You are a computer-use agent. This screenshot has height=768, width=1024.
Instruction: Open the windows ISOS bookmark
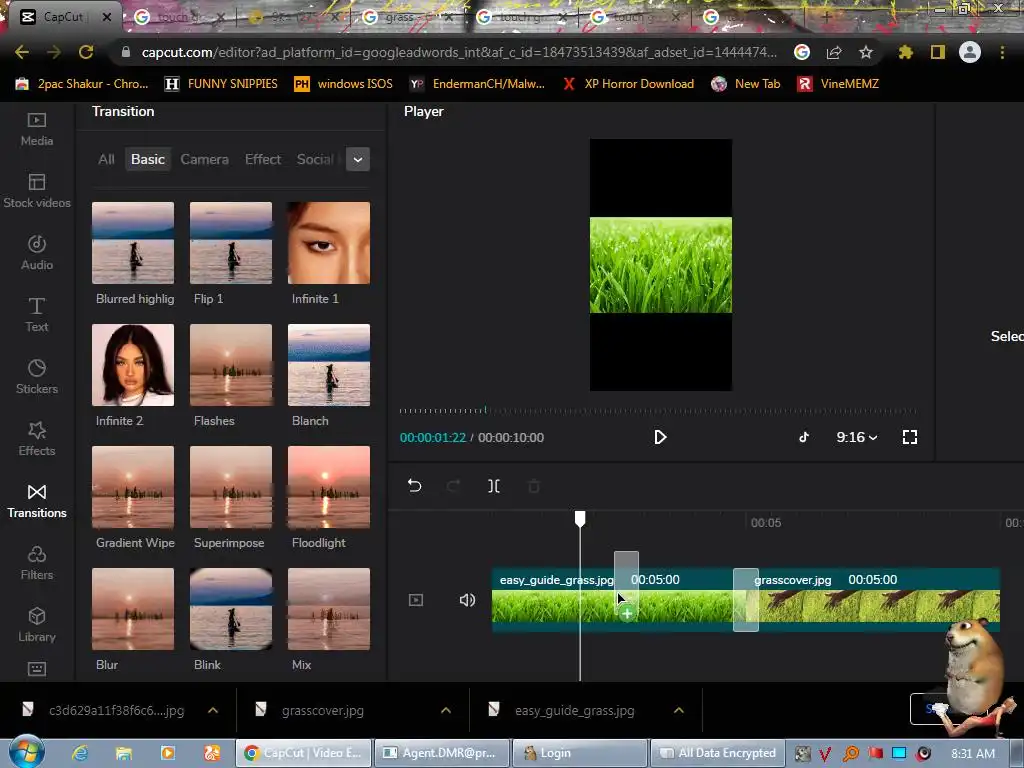[344, 84]
